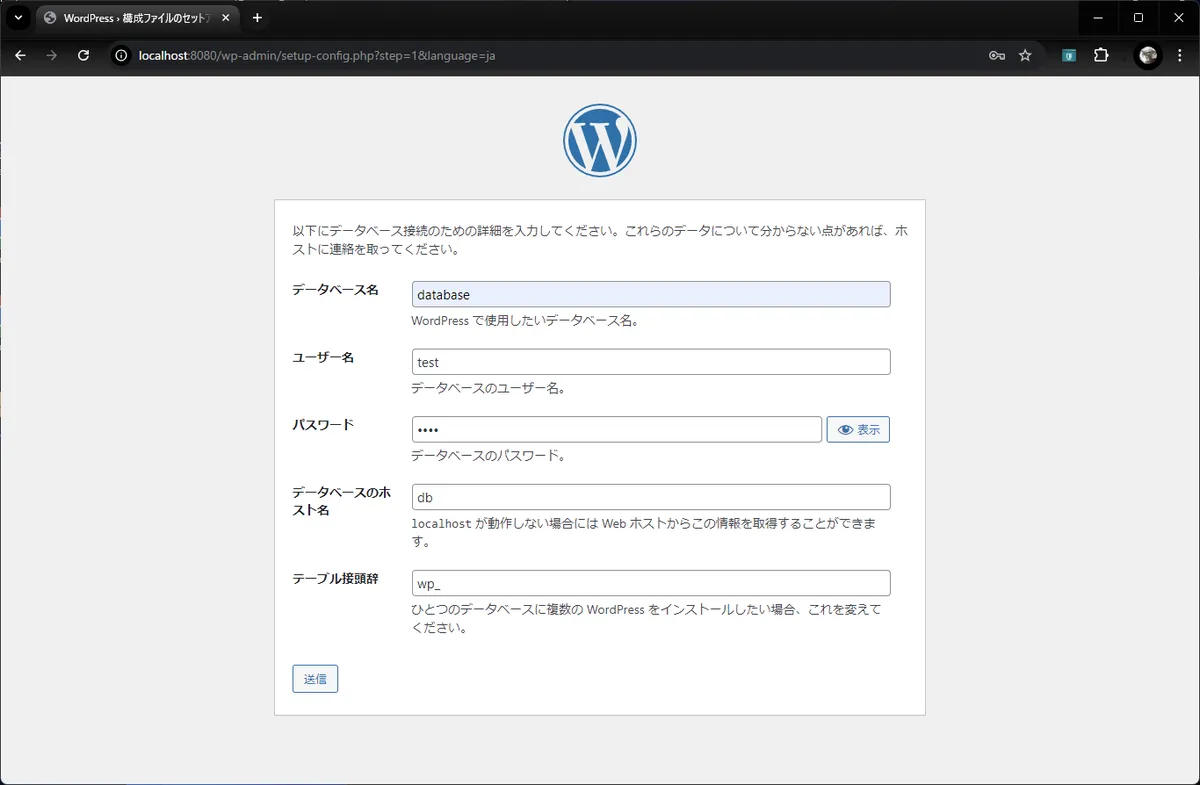Click 'データベースのユーザー名。' help text

(x=489, y=388)
